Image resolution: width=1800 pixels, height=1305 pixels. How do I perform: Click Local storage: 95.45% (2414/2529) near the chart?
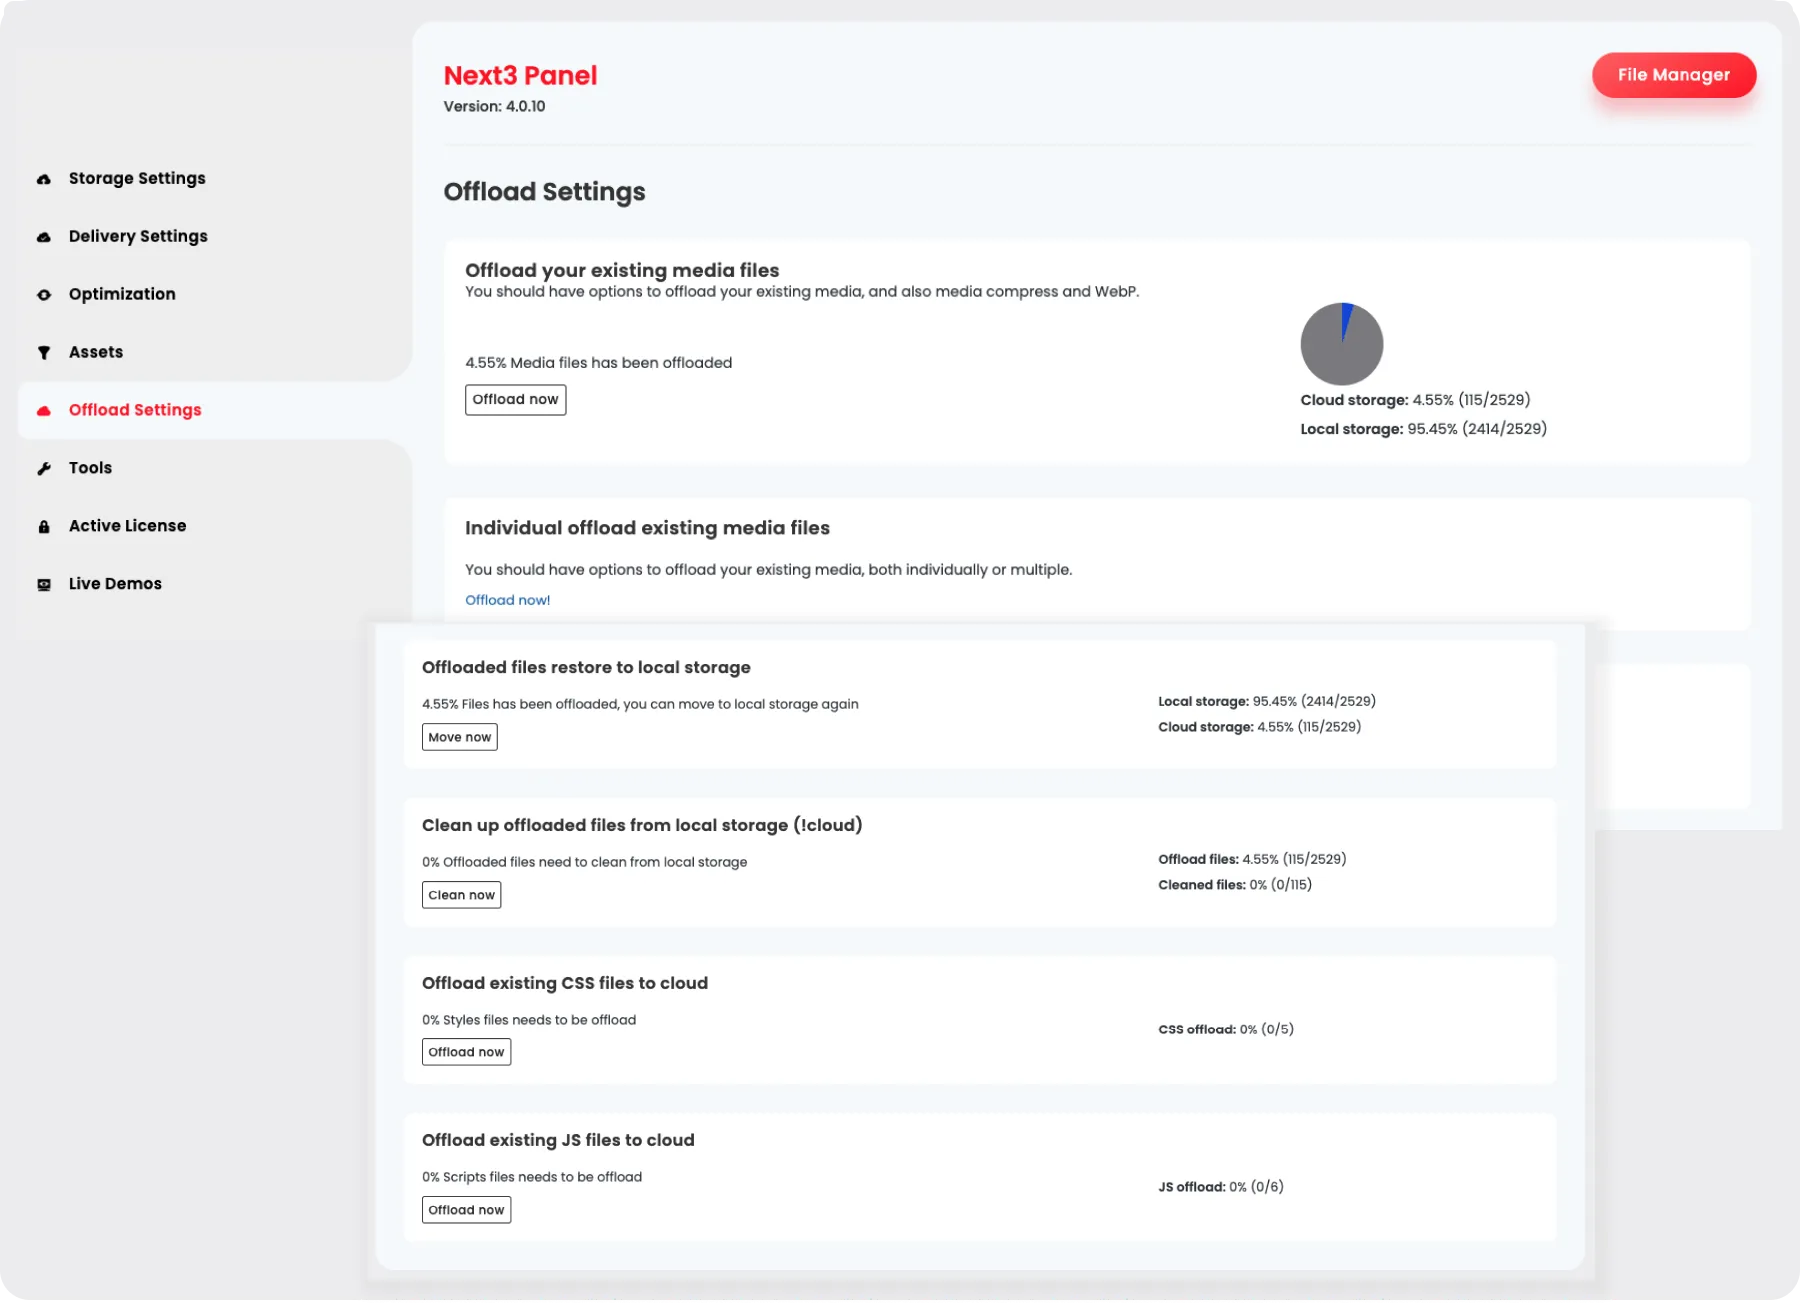pos(1423,429)
